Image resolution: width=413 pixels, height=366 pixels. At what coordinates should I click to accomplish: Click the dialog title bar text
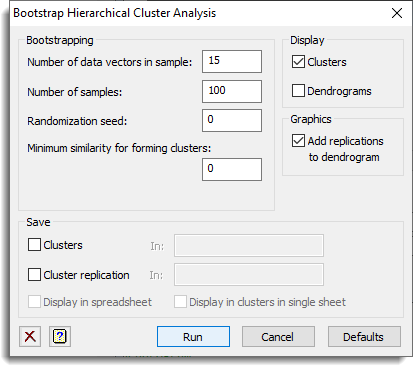point(115,13)
